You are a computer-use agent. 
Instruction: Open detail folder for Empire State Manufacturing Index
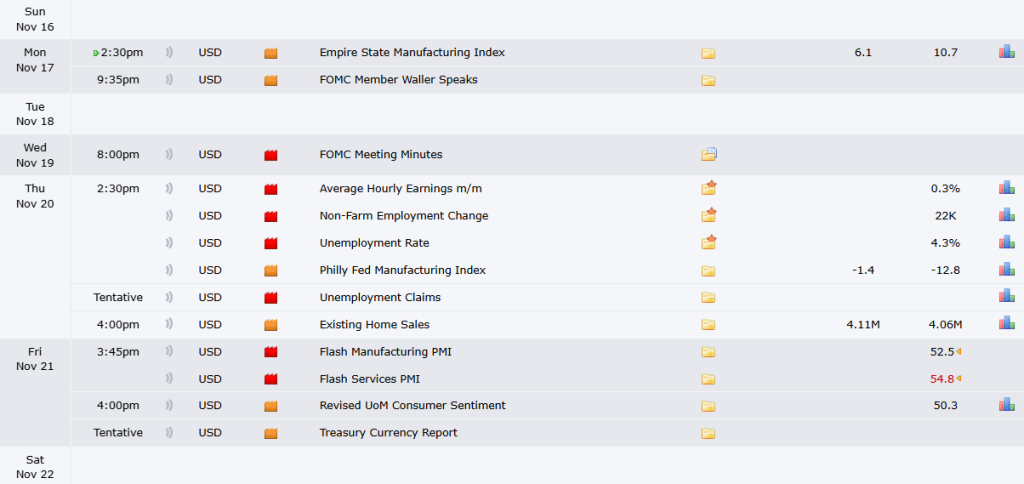click(x=709, y=53)
